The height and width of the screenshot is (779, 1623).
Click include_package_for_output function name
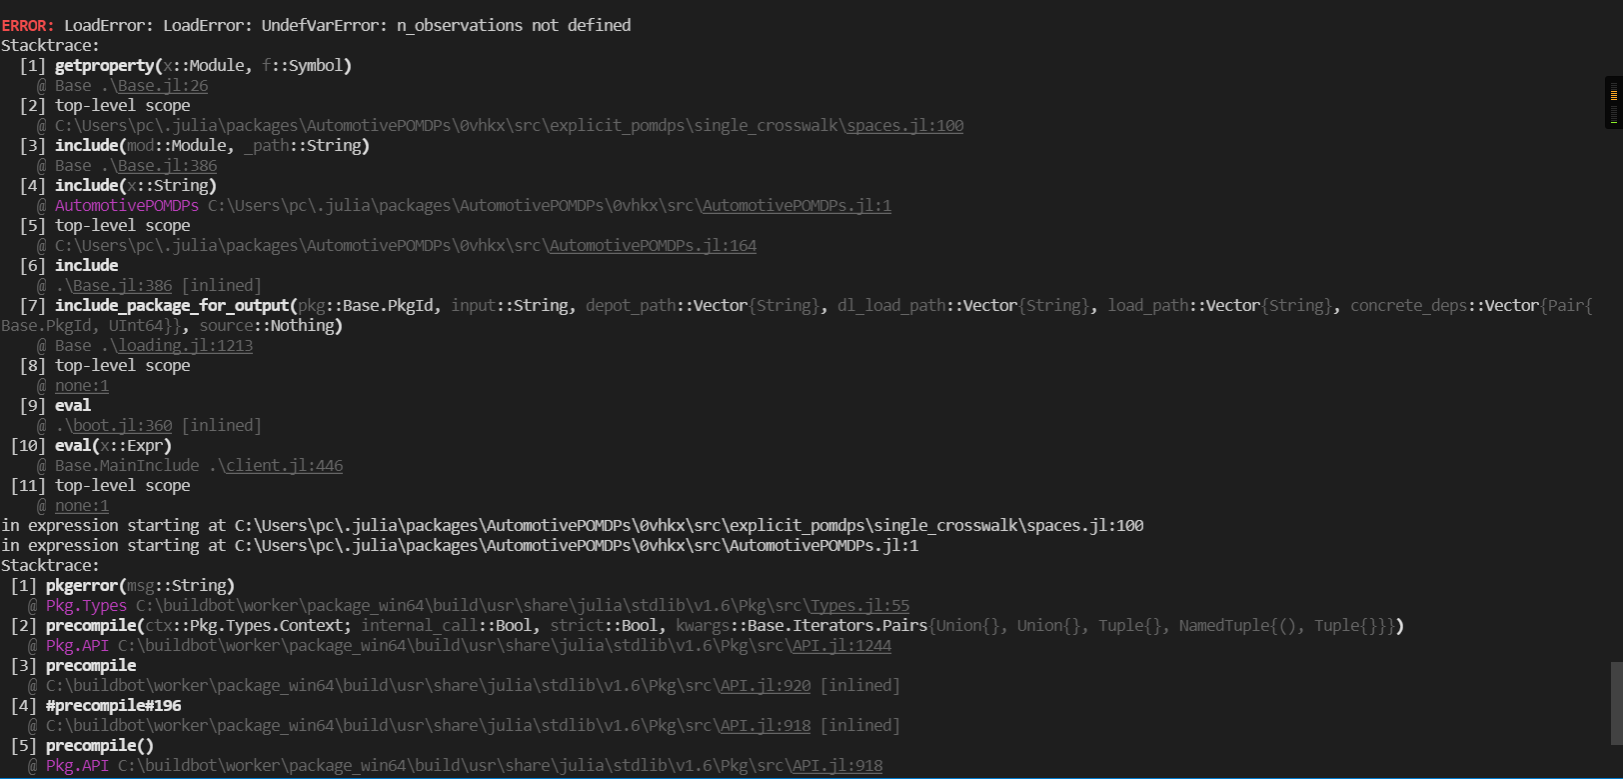coord(172,306)
